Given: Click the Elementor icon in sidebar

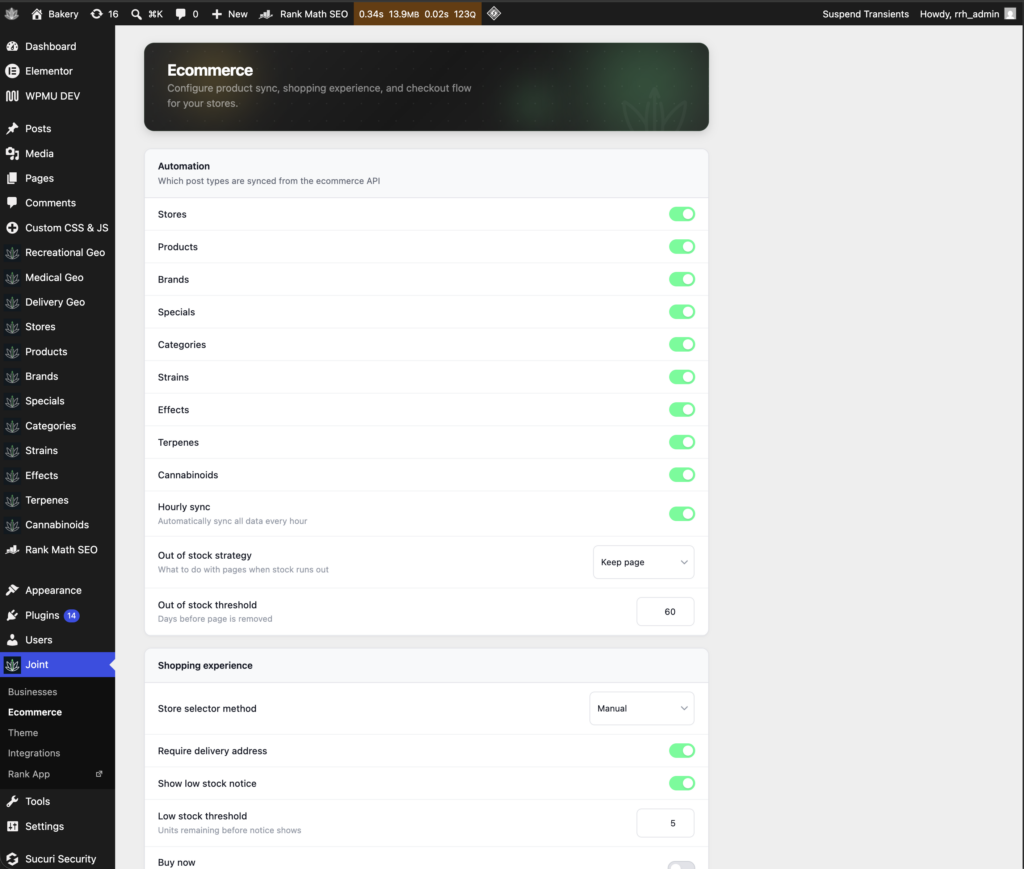Looking at the screenshot, I should [12, 71].
